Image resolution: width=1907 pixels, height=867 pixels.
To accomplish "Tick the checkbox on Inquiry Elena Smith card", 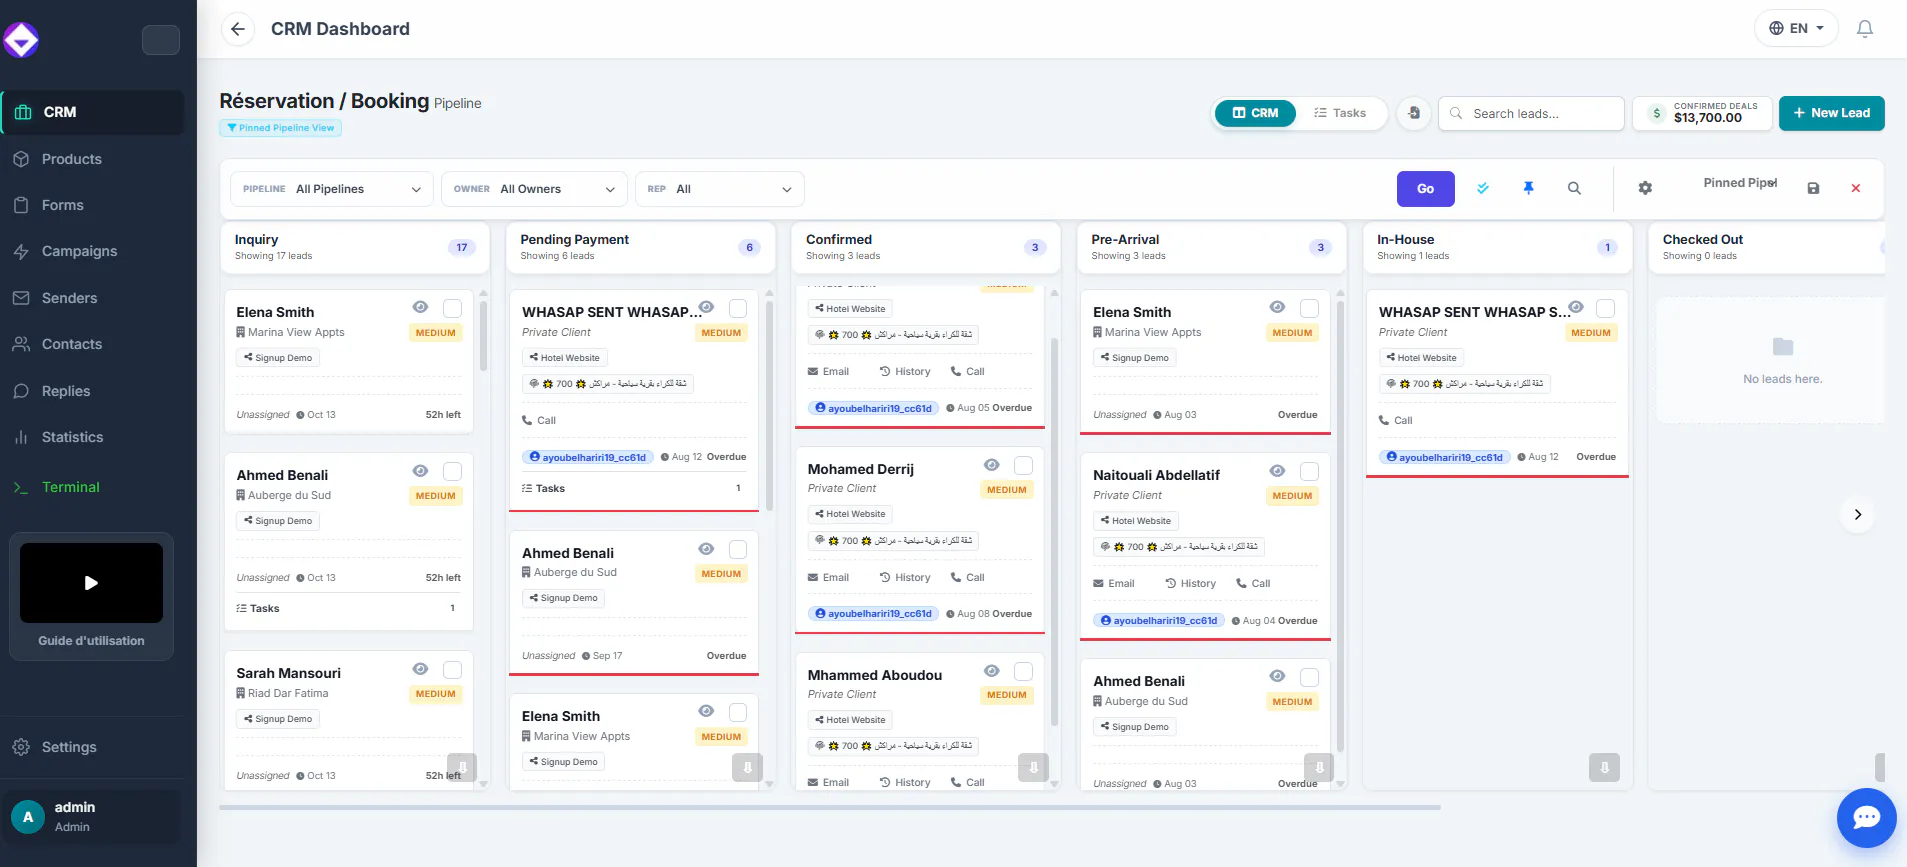I will (x=452, y=308).
